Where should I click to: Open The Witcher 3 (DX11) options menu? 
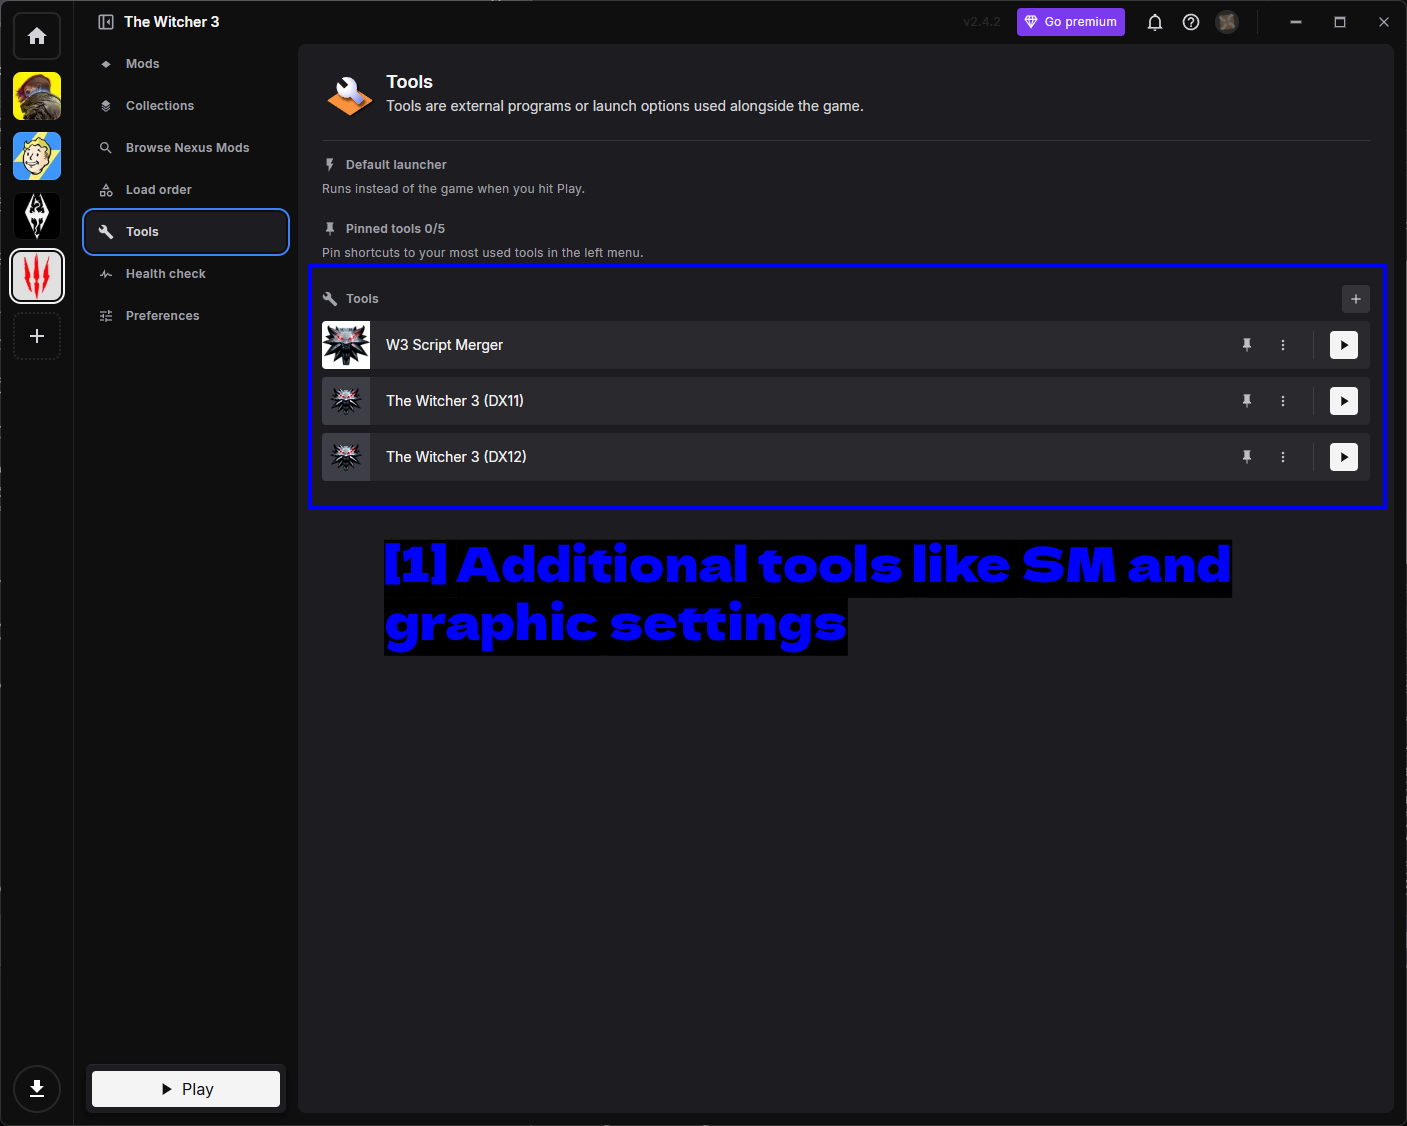(1283, 401)
